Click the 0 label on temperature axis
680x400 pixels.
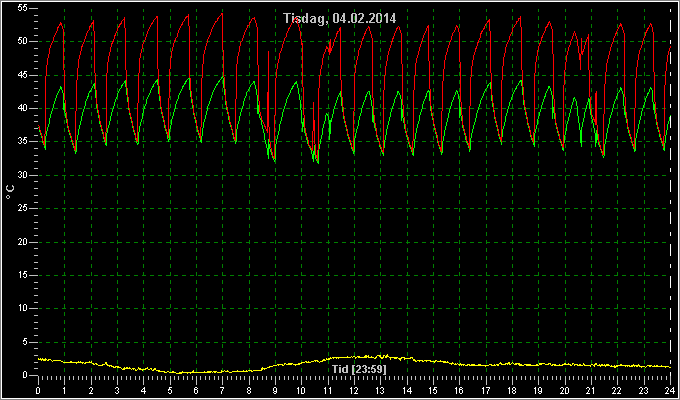click(26, 376)
